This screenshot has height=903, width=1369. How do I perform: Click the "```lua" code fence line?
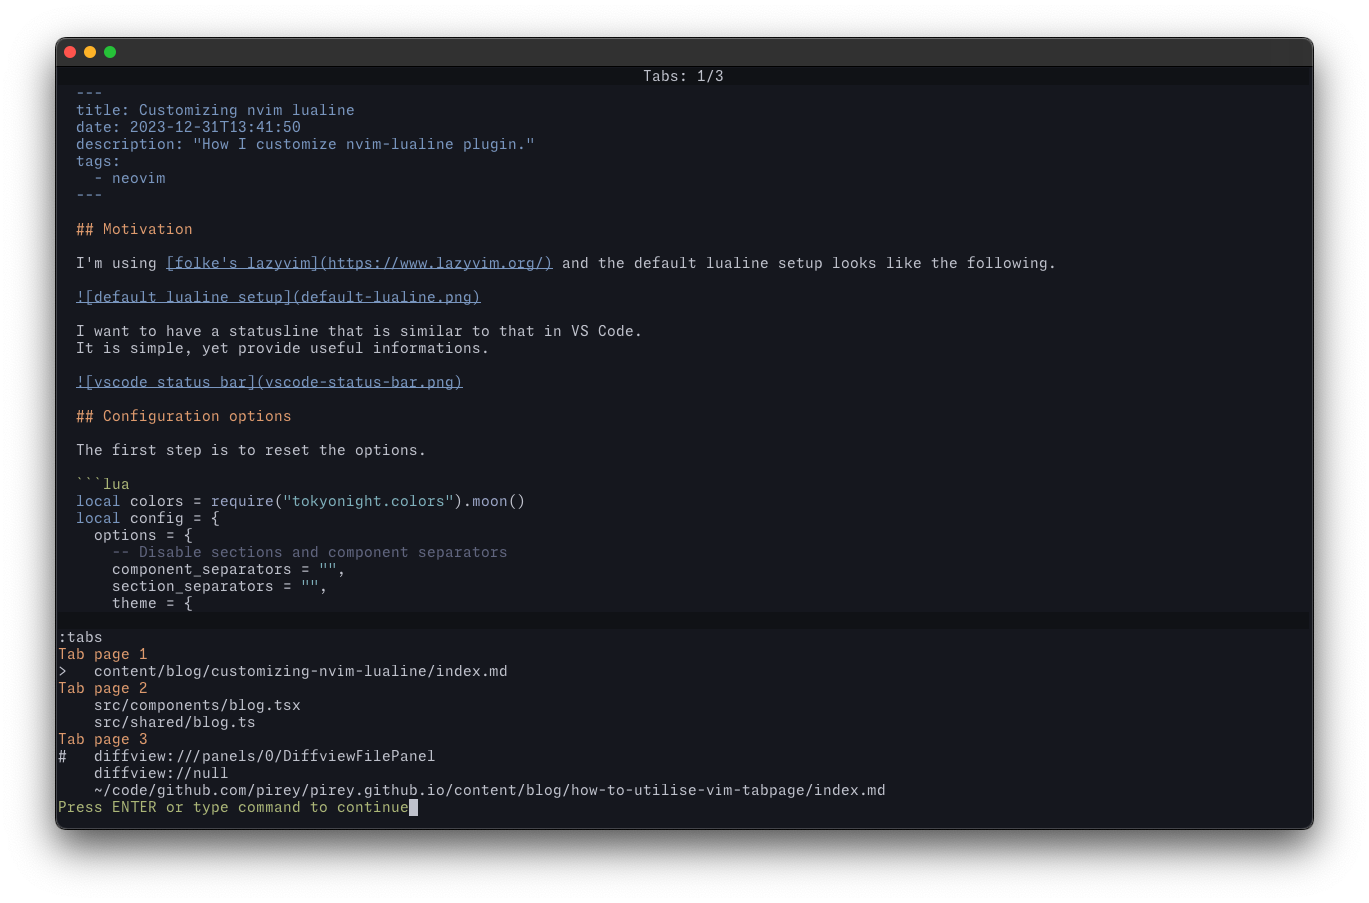point(103,484)
